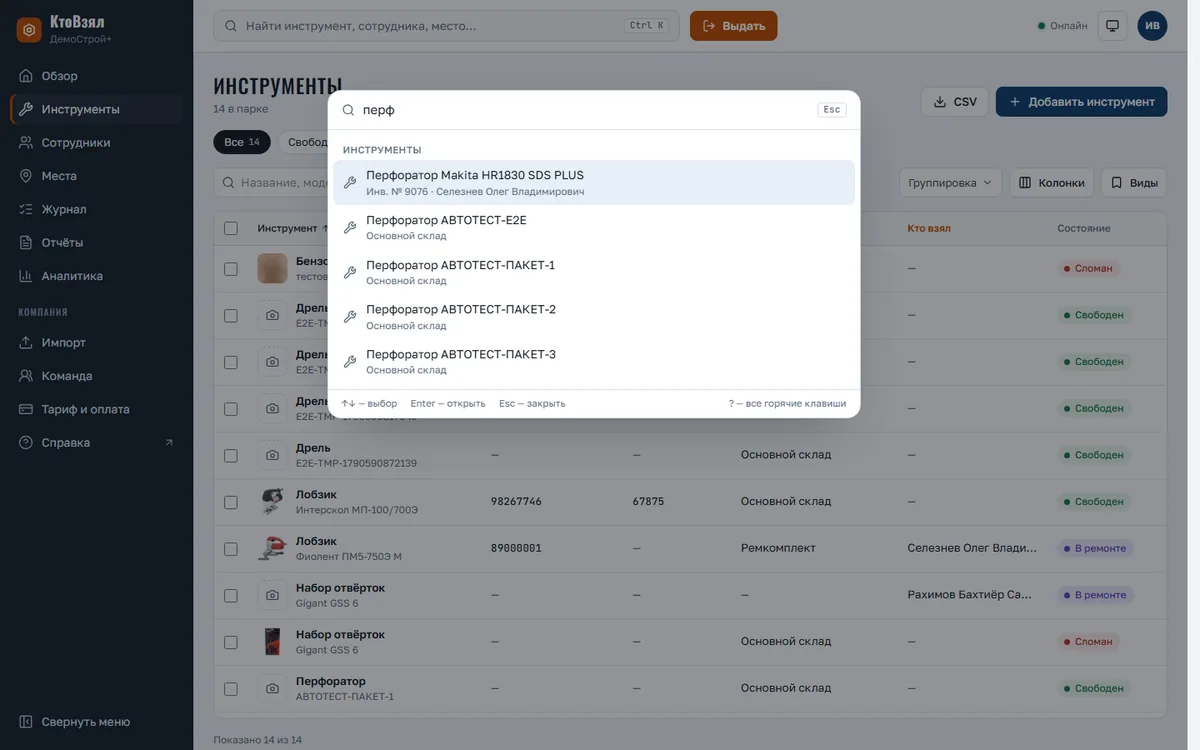Click the Лобзик Фиолент tool thumbnail
Screen dimensions: 1200x750
tap(272, 549)
